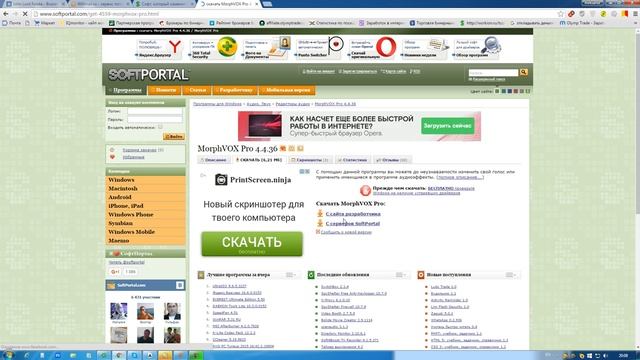Image resolution: width=640 pixels, height=360 pixels.
Task: Switch to the Статистика tab
Action: (353, 160)
